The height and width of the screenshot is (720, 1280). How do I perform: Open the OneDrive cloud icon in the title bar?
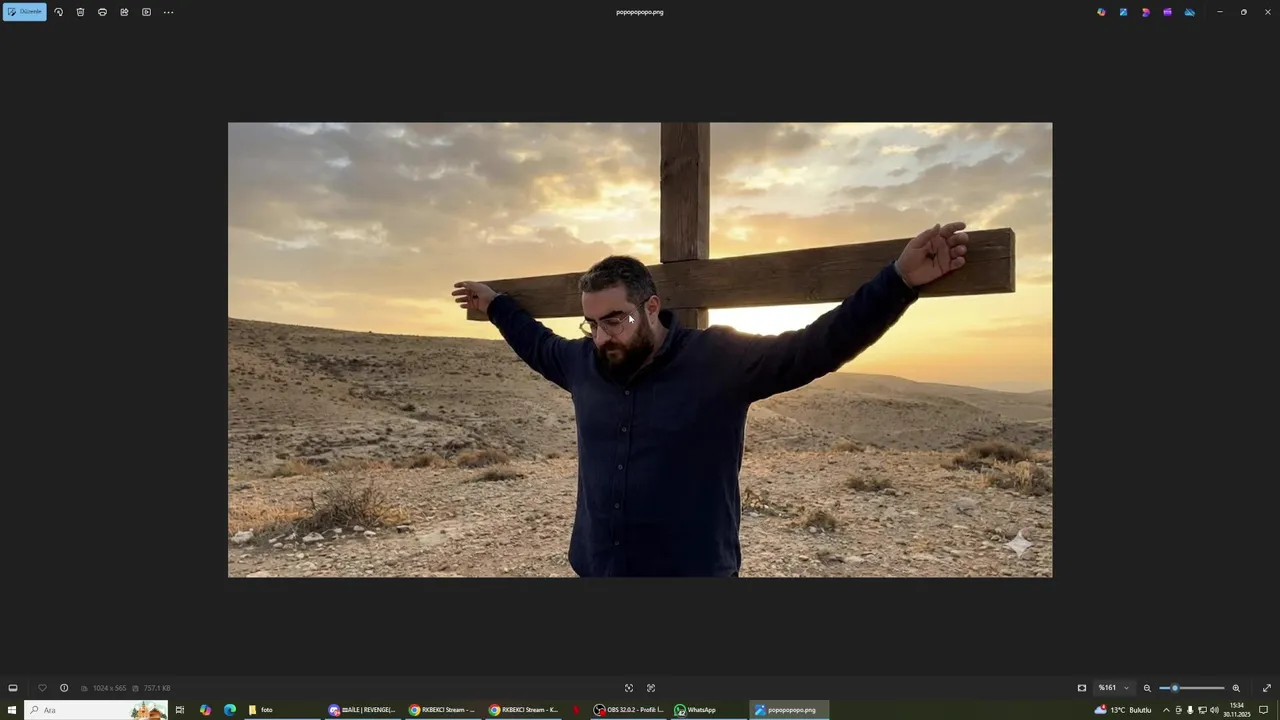[1189, 12]
